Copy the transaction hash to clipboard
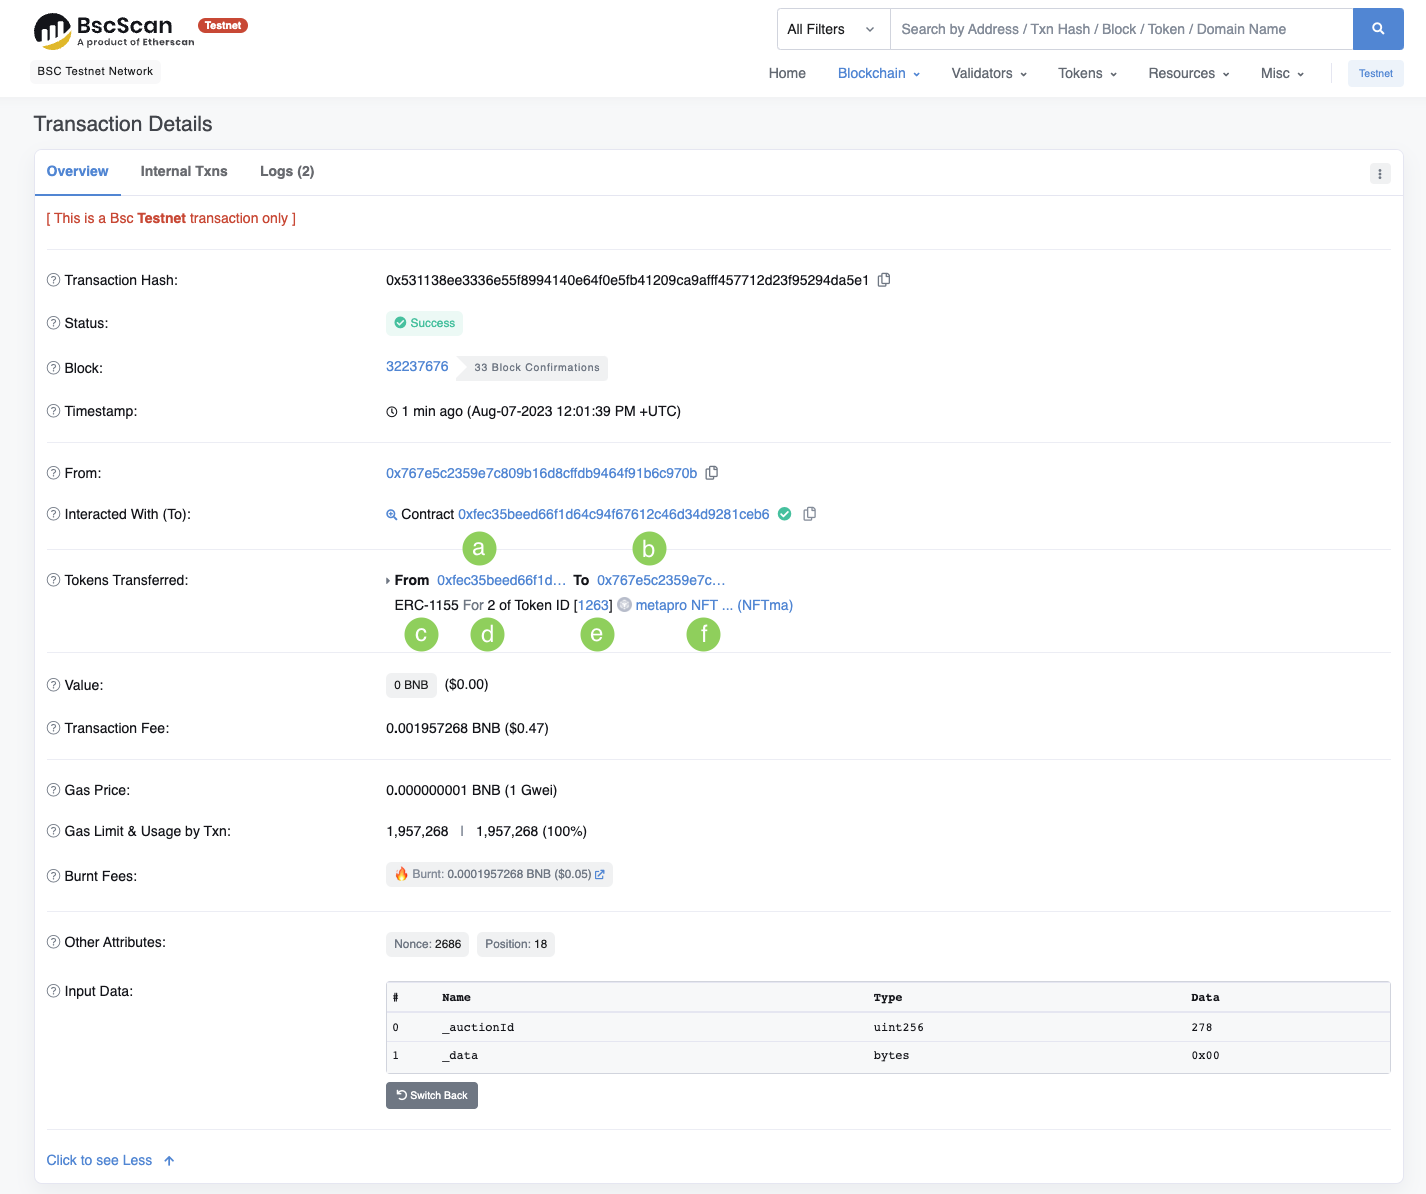The image size is (1426, 1194). point(884,280)
